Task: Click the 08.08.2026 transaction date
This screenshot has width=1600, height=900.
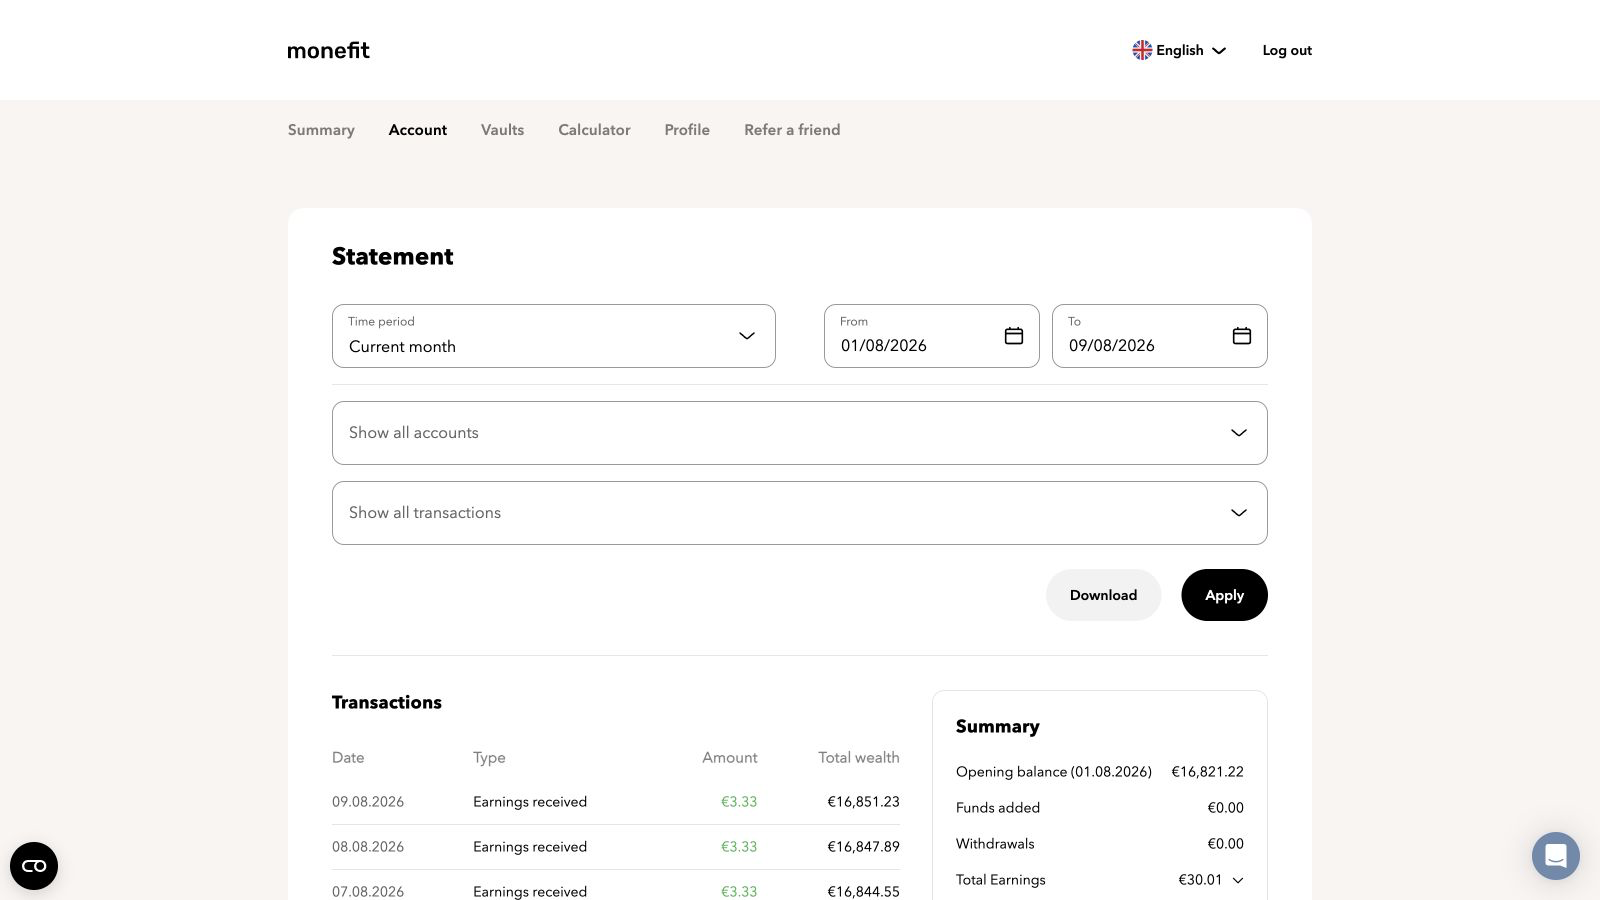Action: [x=368, y=847]
